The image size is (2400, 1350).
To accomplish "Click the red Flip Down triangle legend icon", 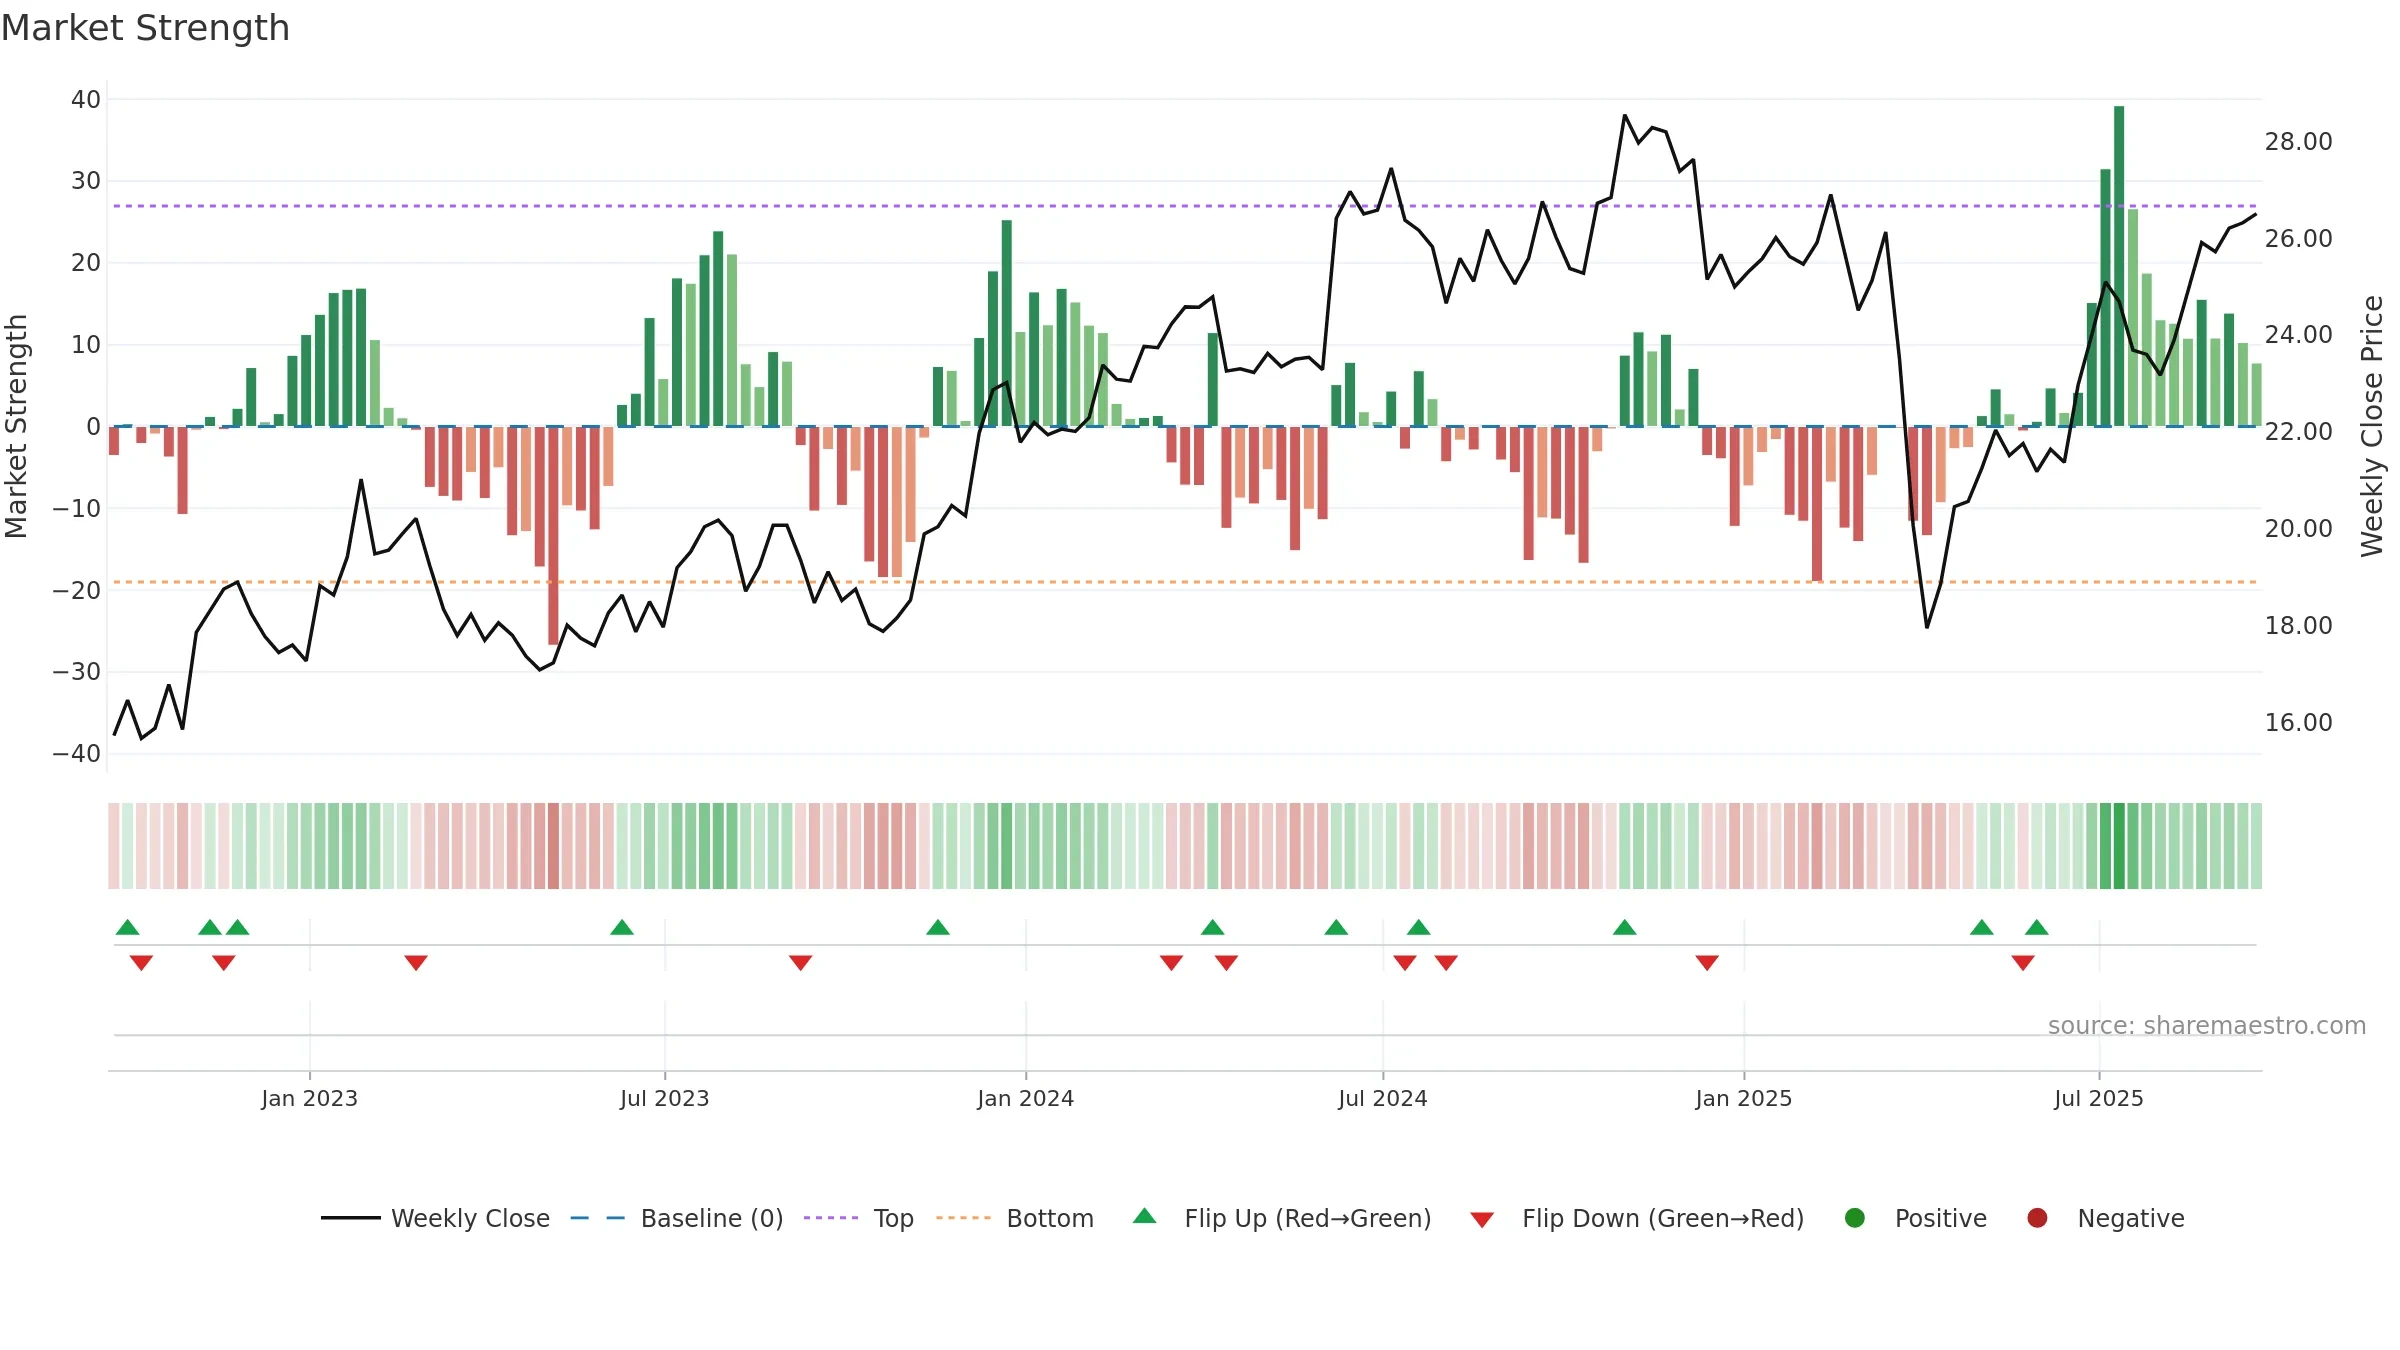I will click(x=1482, y=1220).
